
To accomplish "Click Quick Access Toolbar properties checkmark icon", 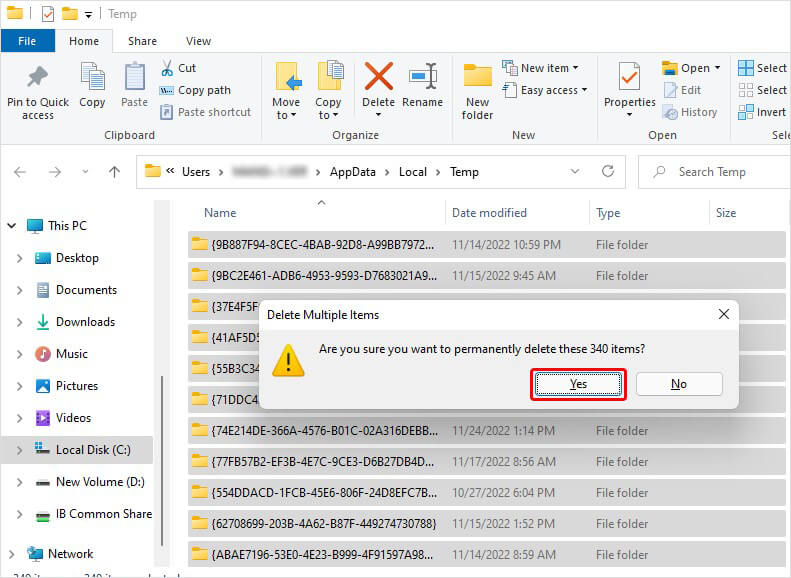I will [x=48, y=14].
